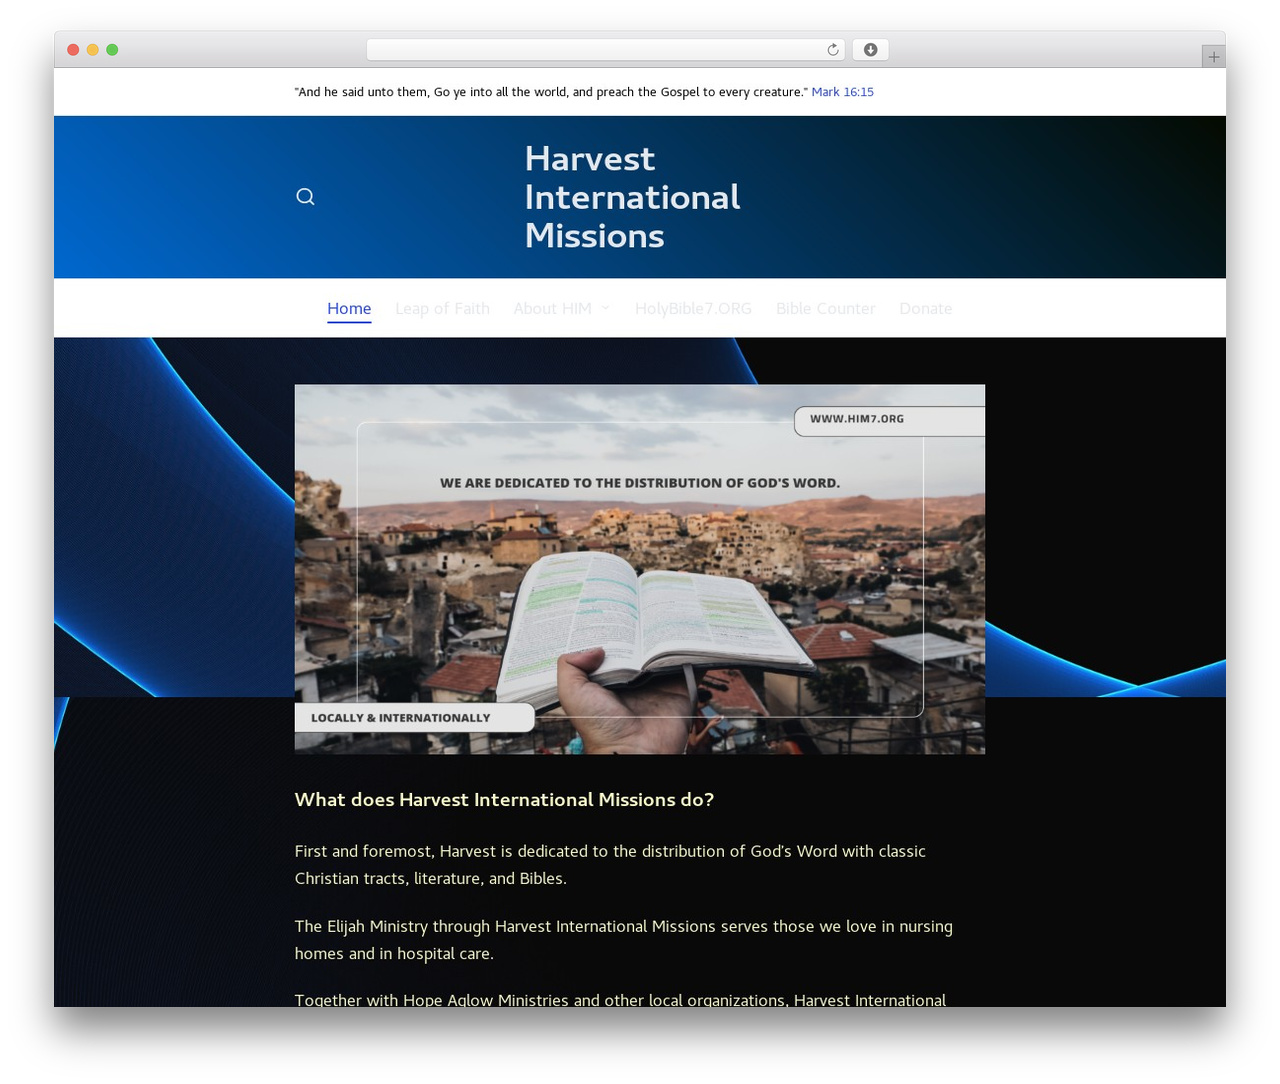Expand the About HIM submenu chevron

point(605,308)
